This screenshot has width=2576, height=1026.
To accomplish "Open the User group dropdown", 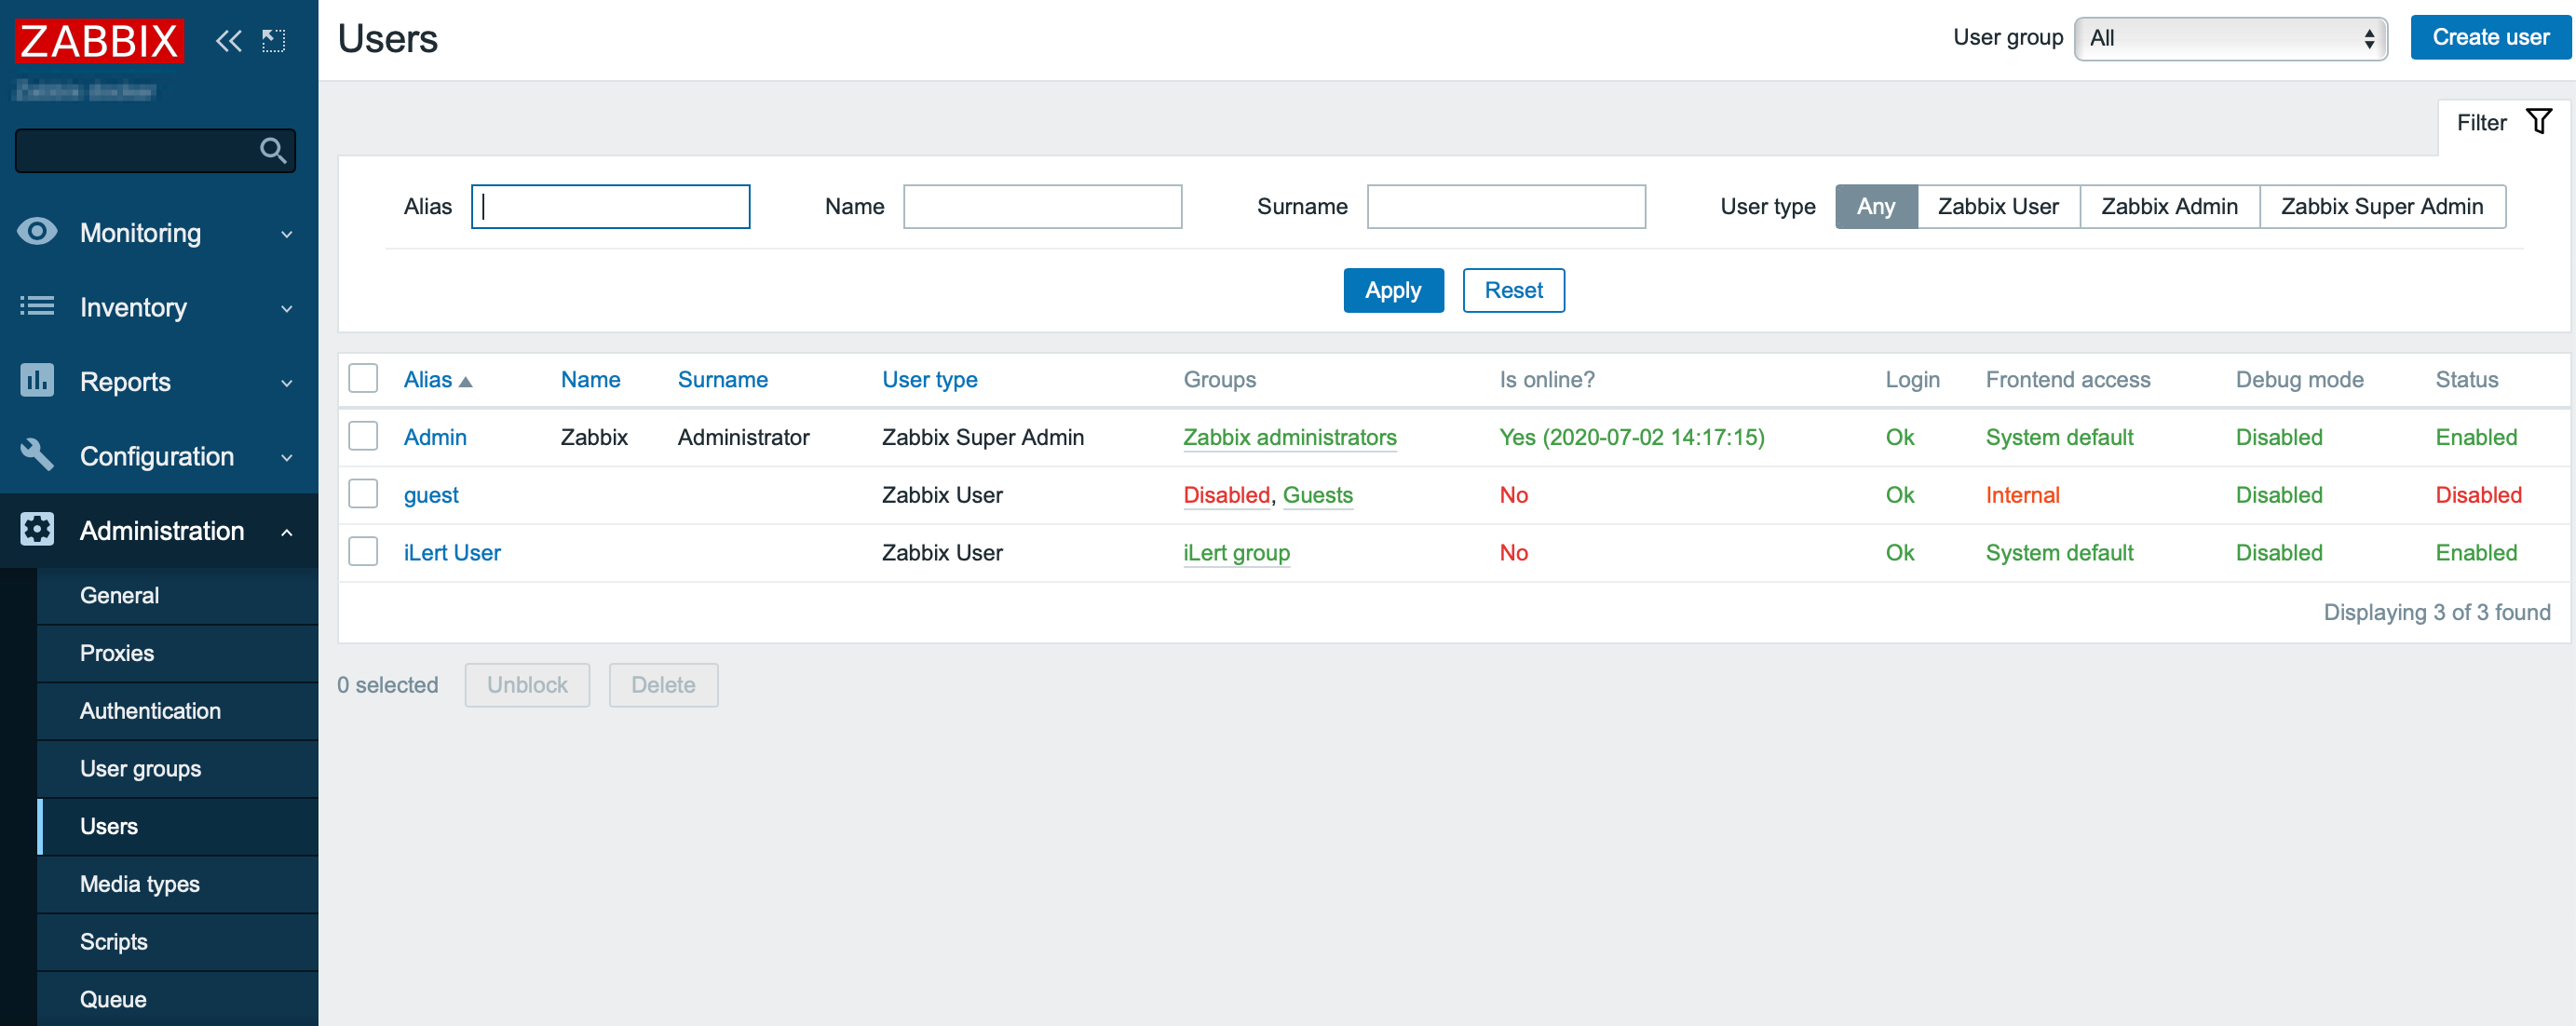I will (x=2230, y=38).
